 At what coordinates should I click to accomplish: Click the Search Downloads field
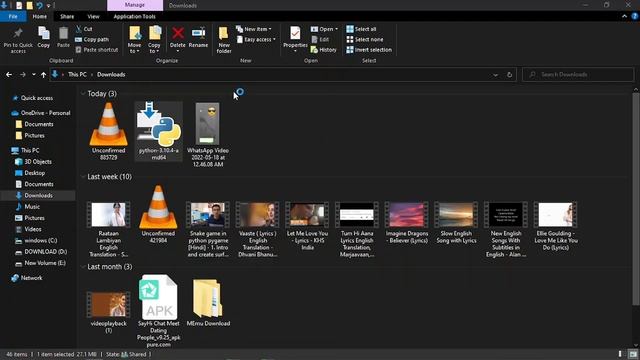pos(578,75)
